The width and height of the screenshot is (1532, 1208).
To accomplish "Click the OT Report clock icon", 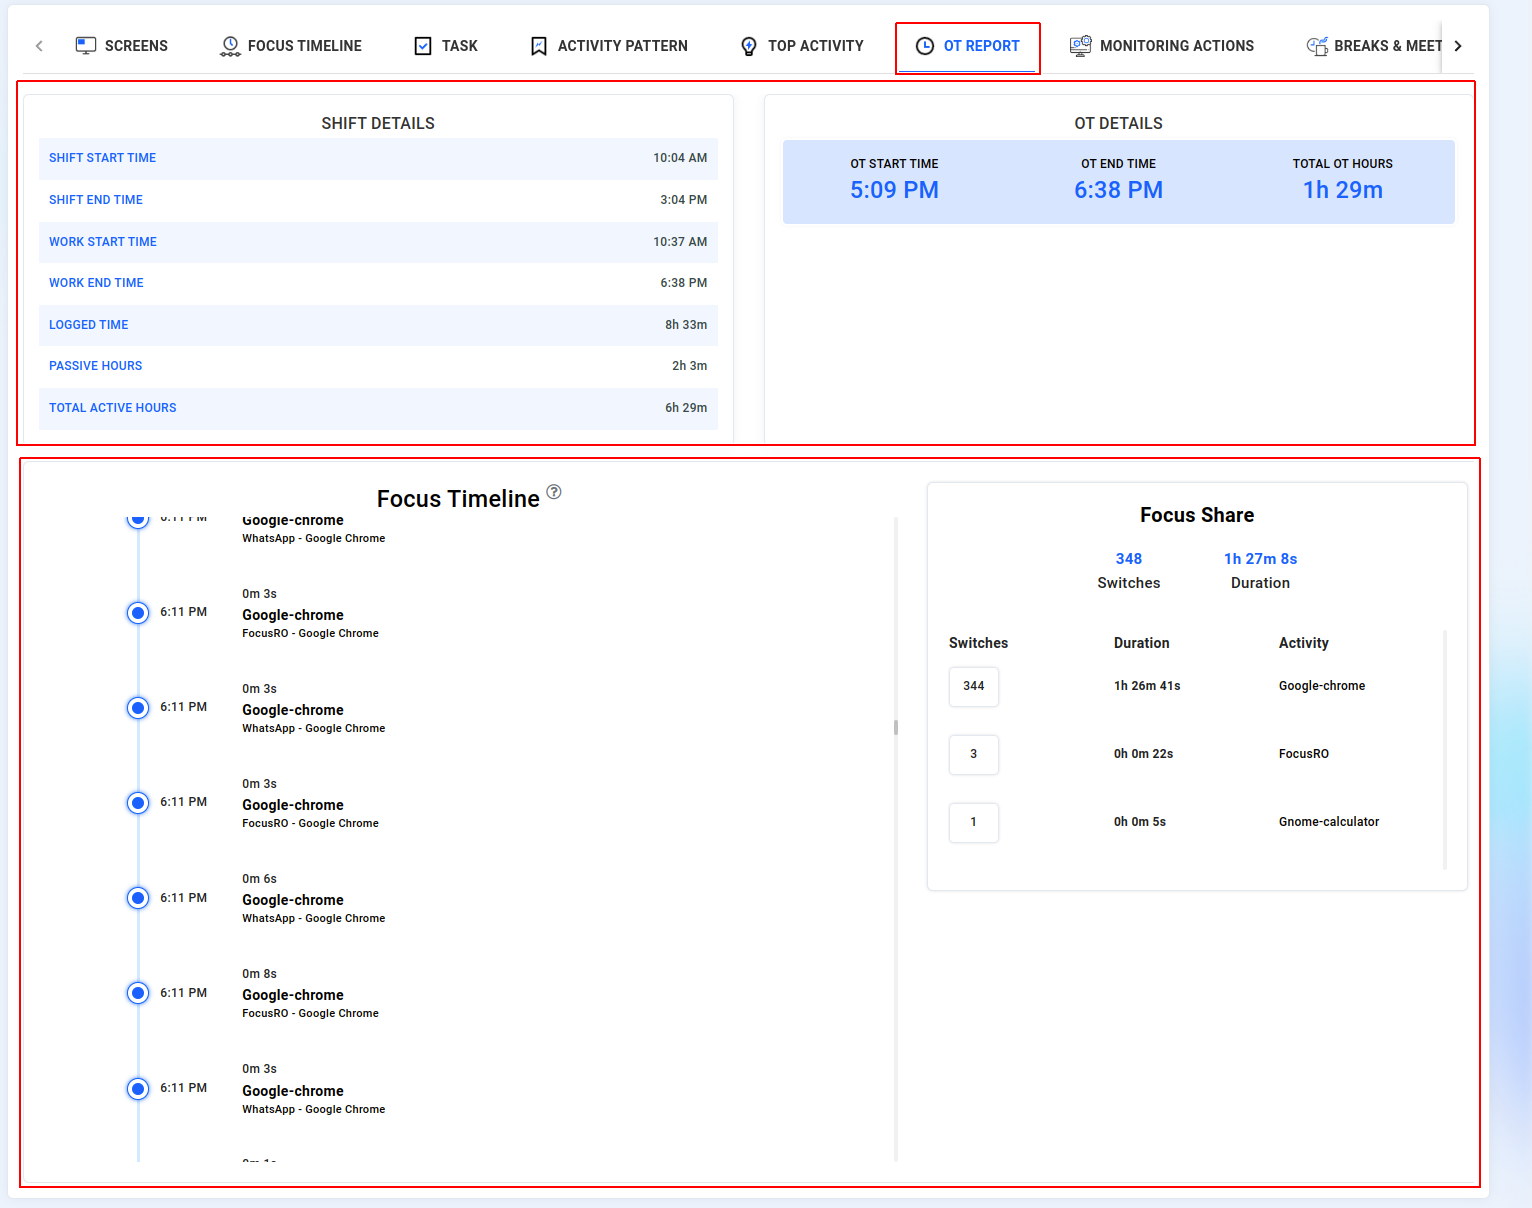I will pos(925,46).
